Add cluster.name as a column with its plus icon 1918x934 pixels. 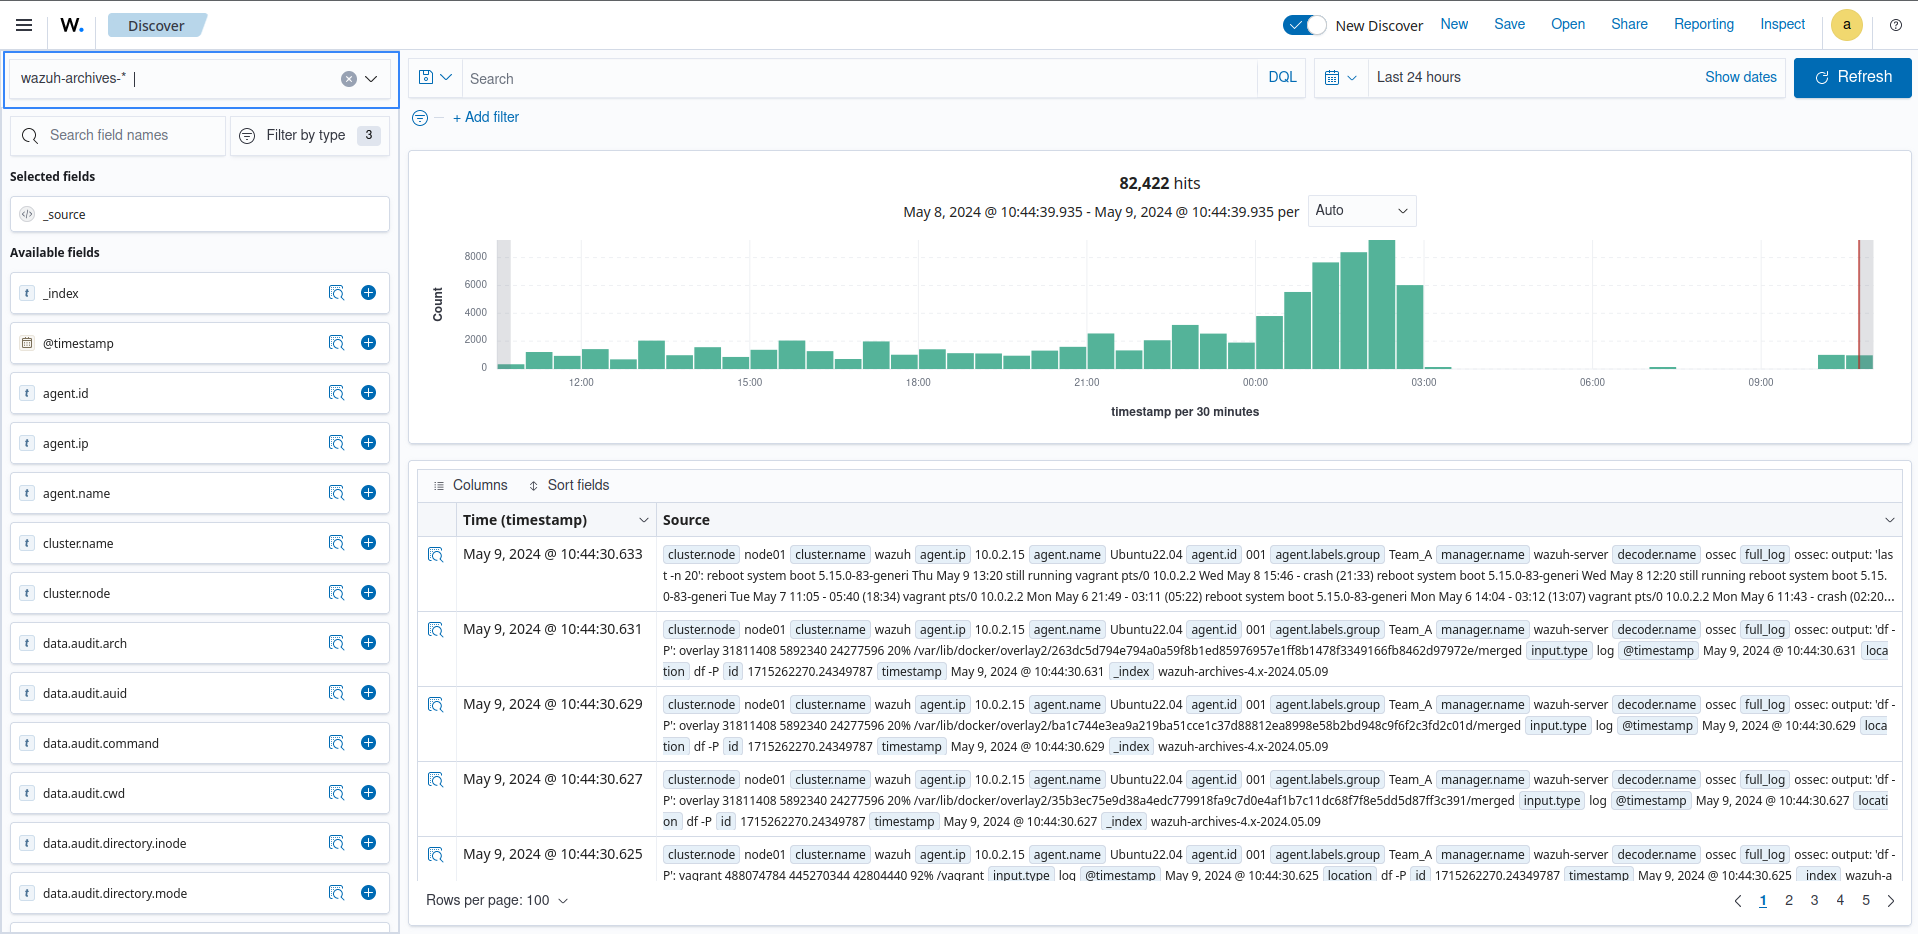(x=368, y=543)
